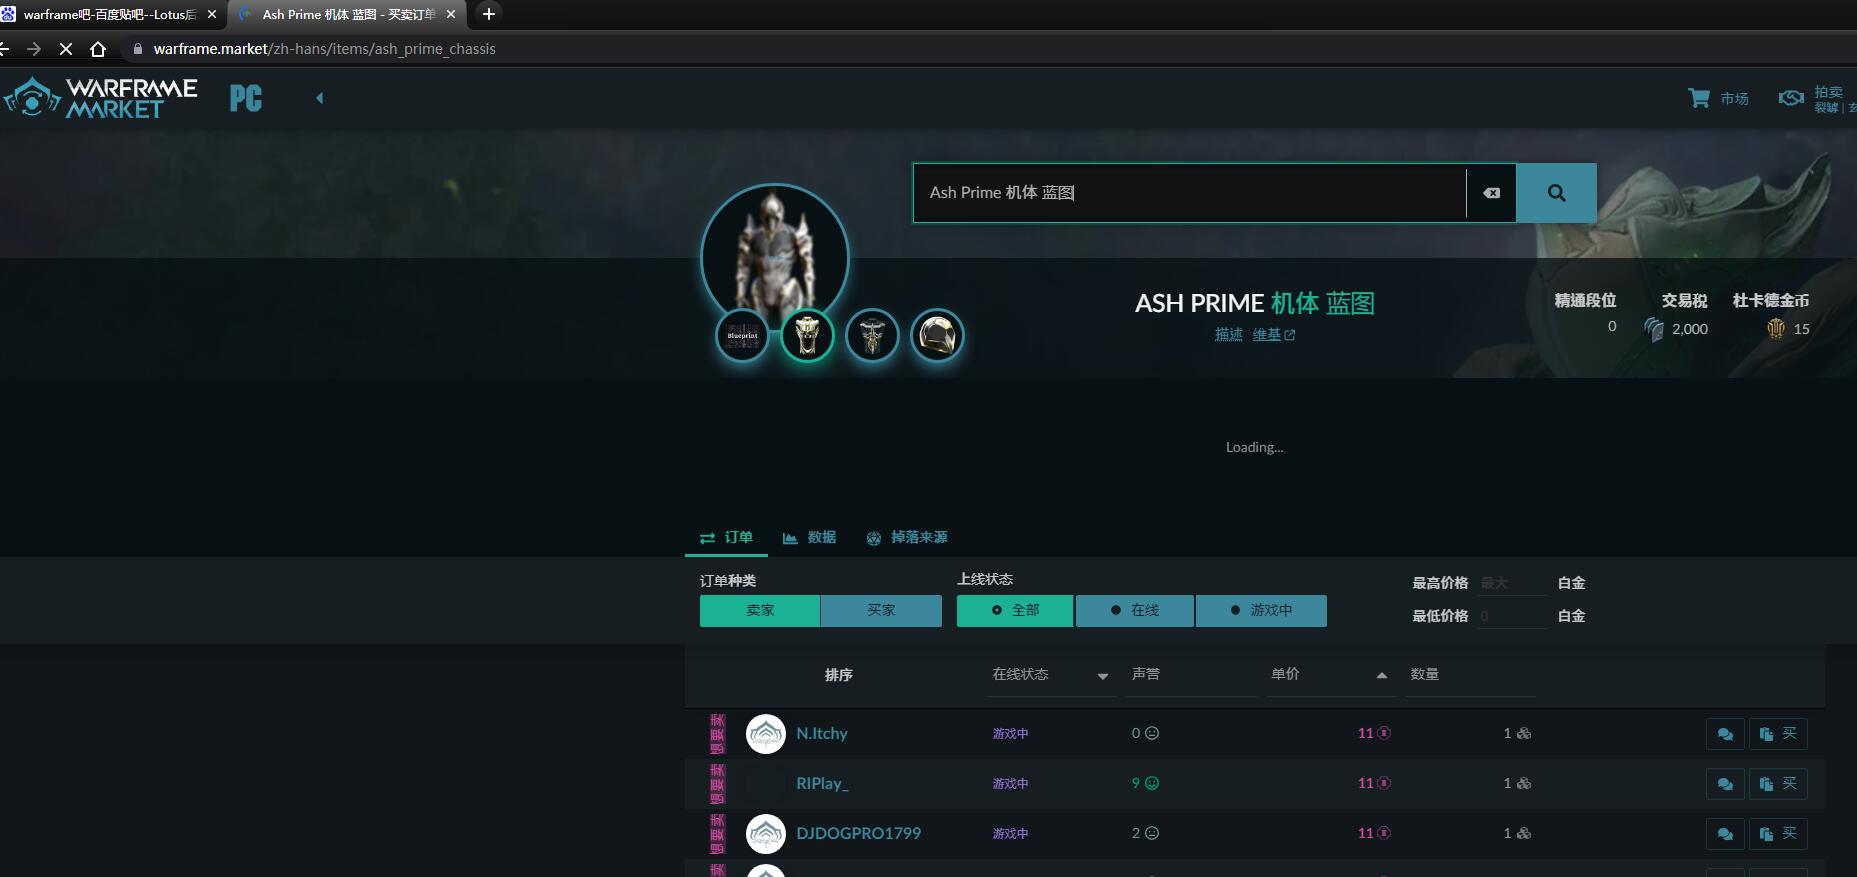Open DJDOGPRO1799's user profile
This screenshot has height=877, width=1857.
[858, 833]
